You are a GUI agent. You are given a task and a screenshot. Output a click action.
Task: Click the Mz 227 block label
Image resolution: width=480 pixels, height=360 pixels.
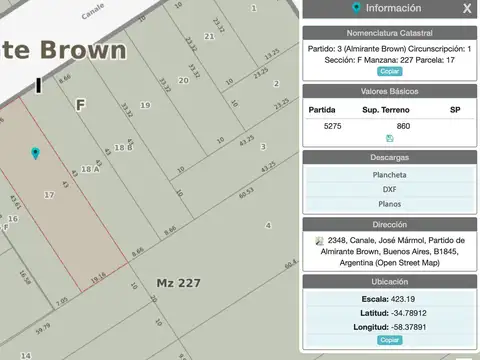tap(179, 283)
